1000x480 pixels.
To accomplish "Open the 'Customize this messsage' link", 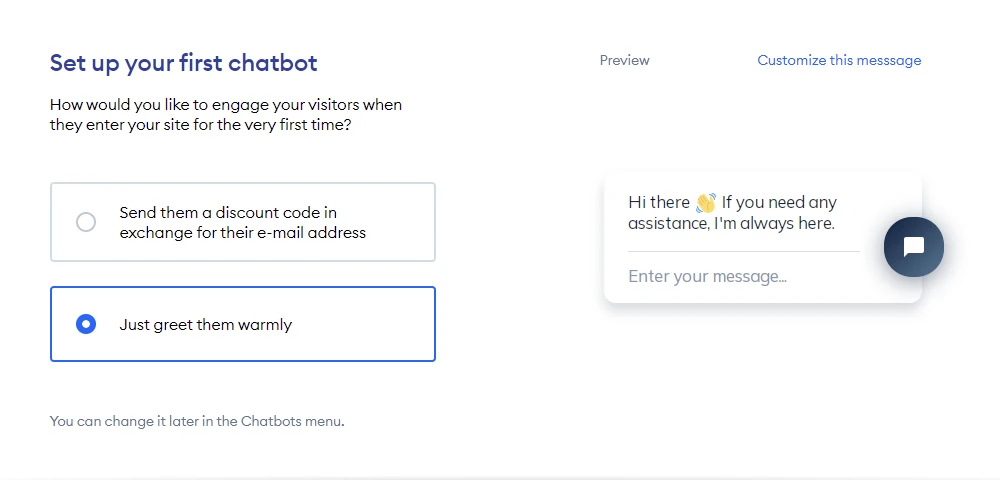I will click(839, 61).
